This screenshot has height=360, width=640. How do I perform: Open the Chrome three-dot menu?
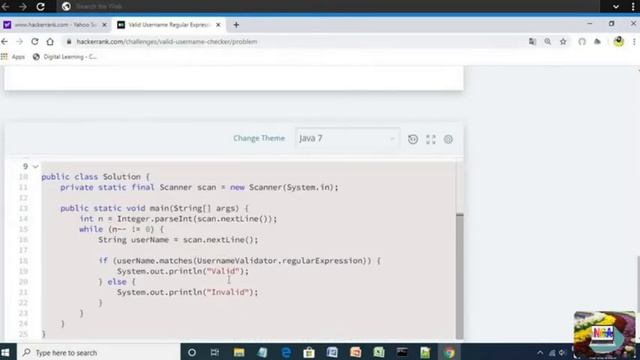pos(634,42)
